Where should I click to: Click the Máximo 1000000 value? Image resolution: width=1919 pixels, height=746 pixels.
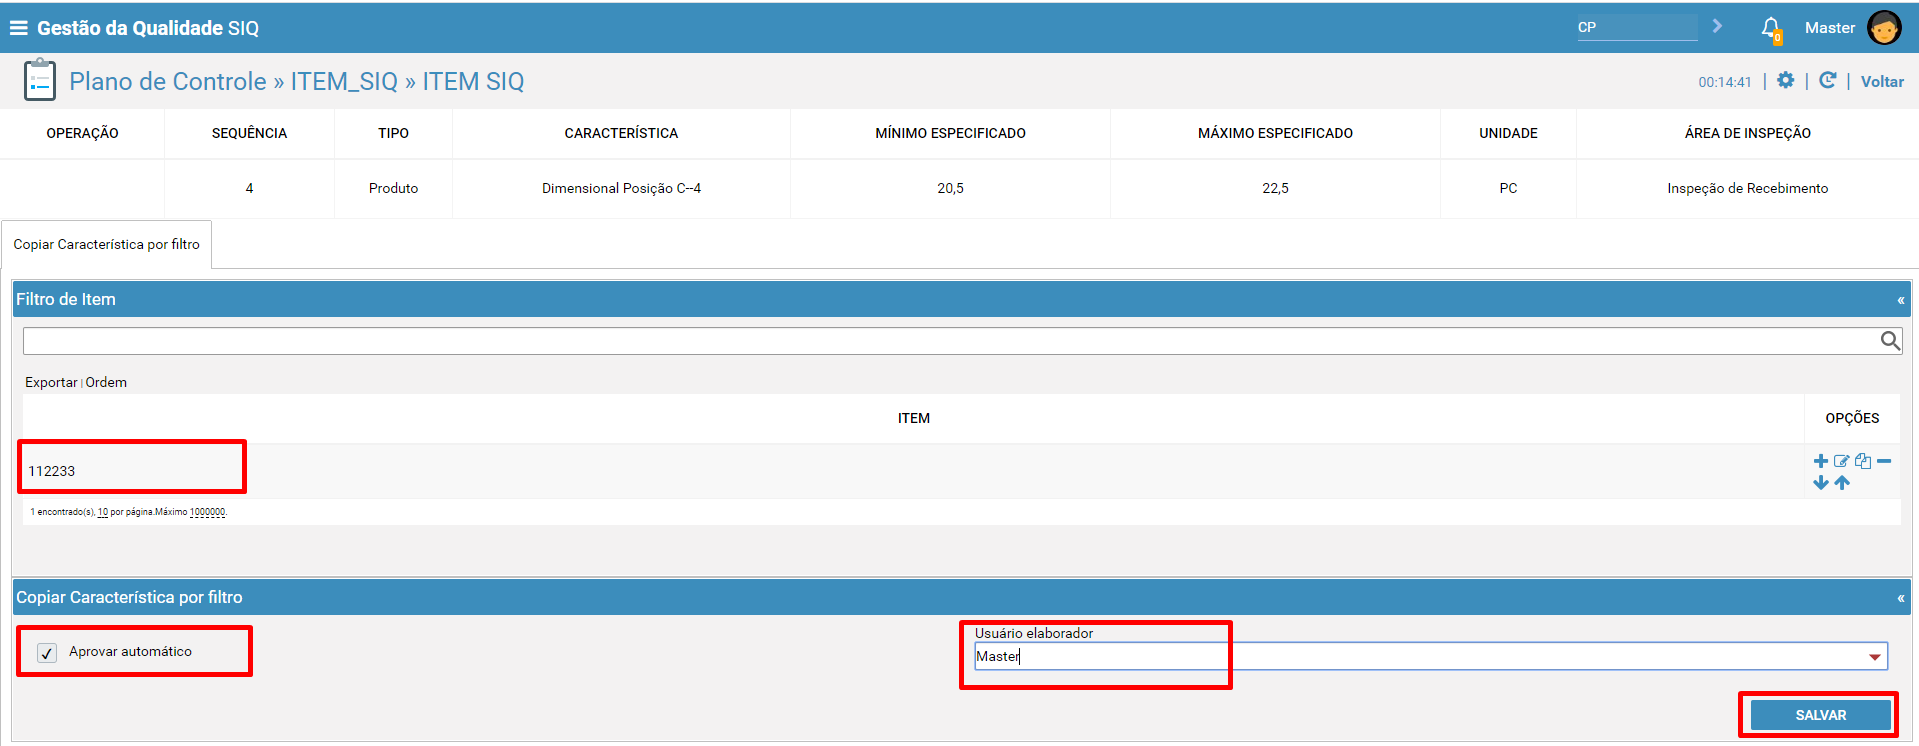207,512
